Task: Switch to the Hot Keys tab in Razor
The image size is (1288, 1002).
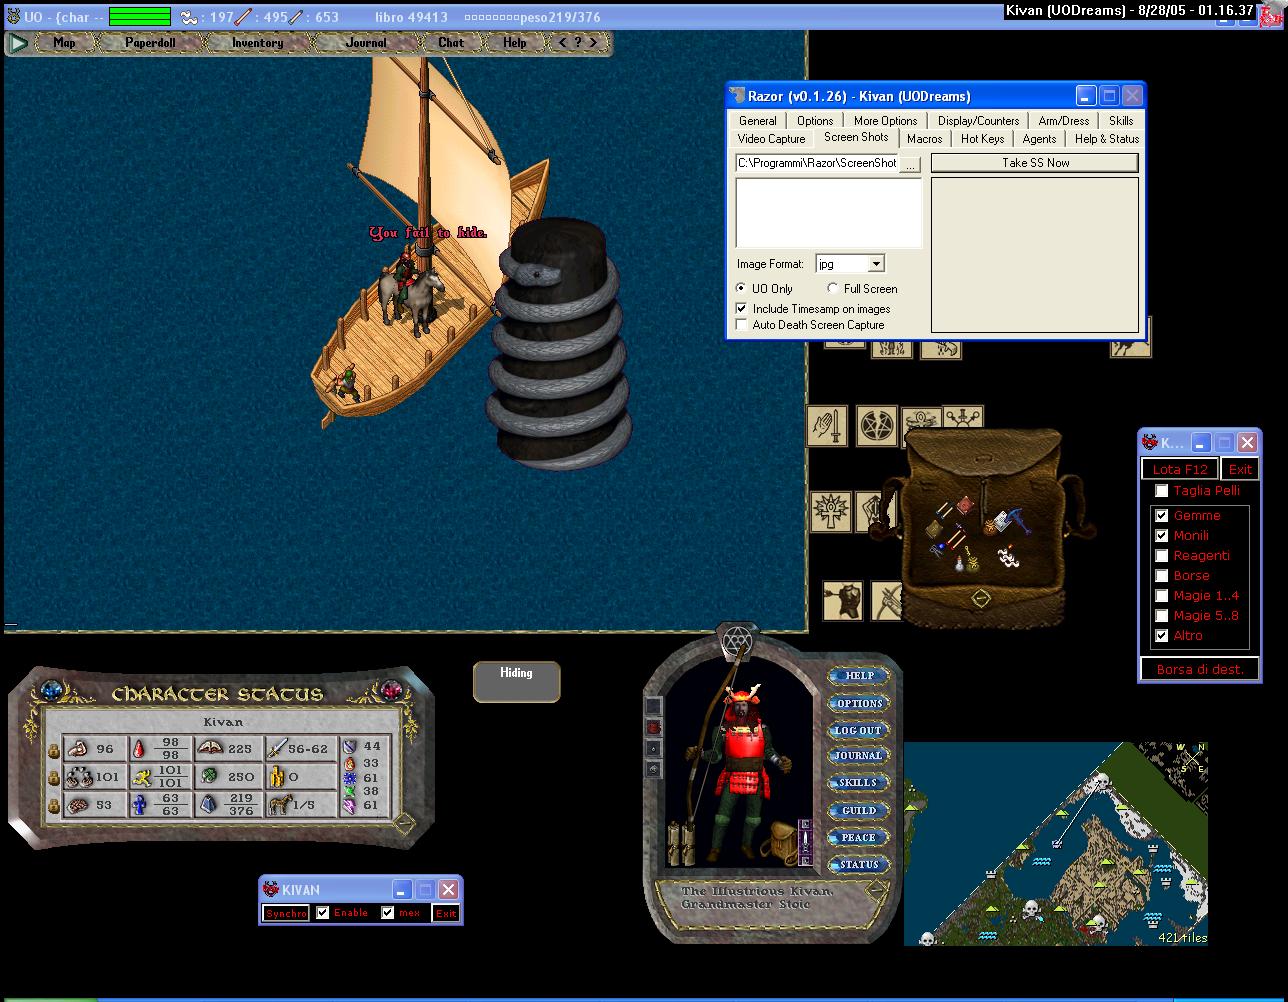Action: click(982, 139)
